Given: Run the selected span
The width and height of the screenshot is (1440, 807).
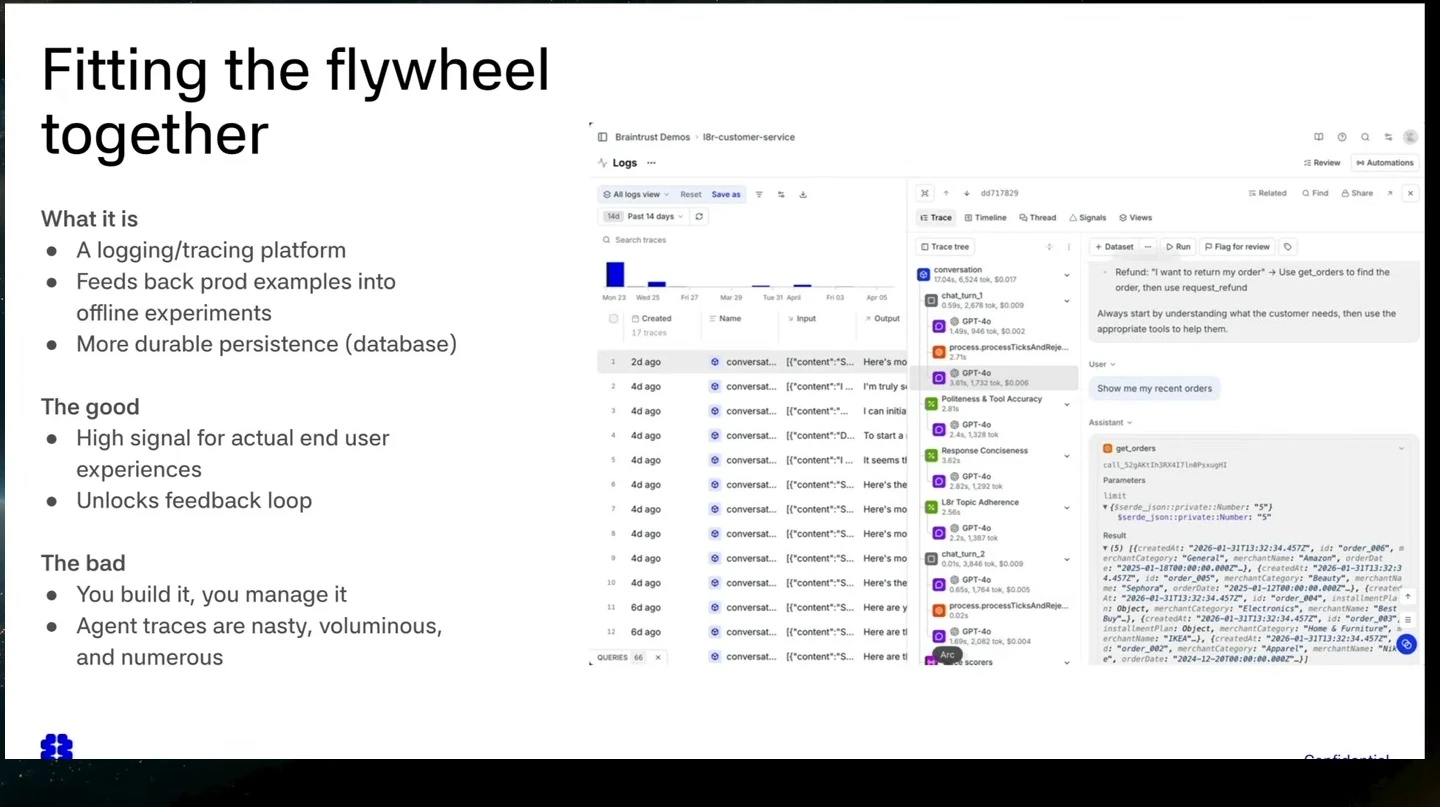Looking at the screenshot, I should [x=1178, y=246].
